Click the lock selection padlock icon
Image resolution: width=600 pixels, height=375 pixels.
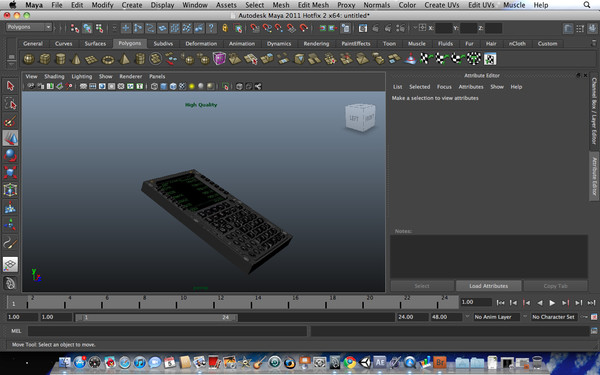225,28
